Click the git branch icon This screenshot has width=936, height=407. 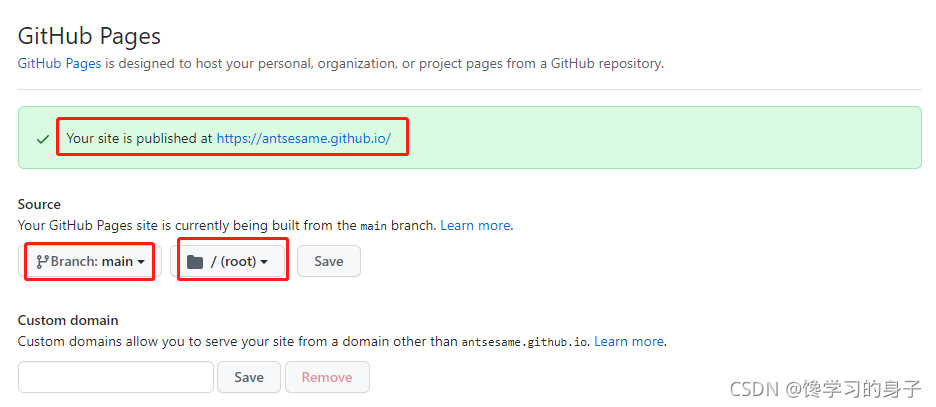click(42, 261)
